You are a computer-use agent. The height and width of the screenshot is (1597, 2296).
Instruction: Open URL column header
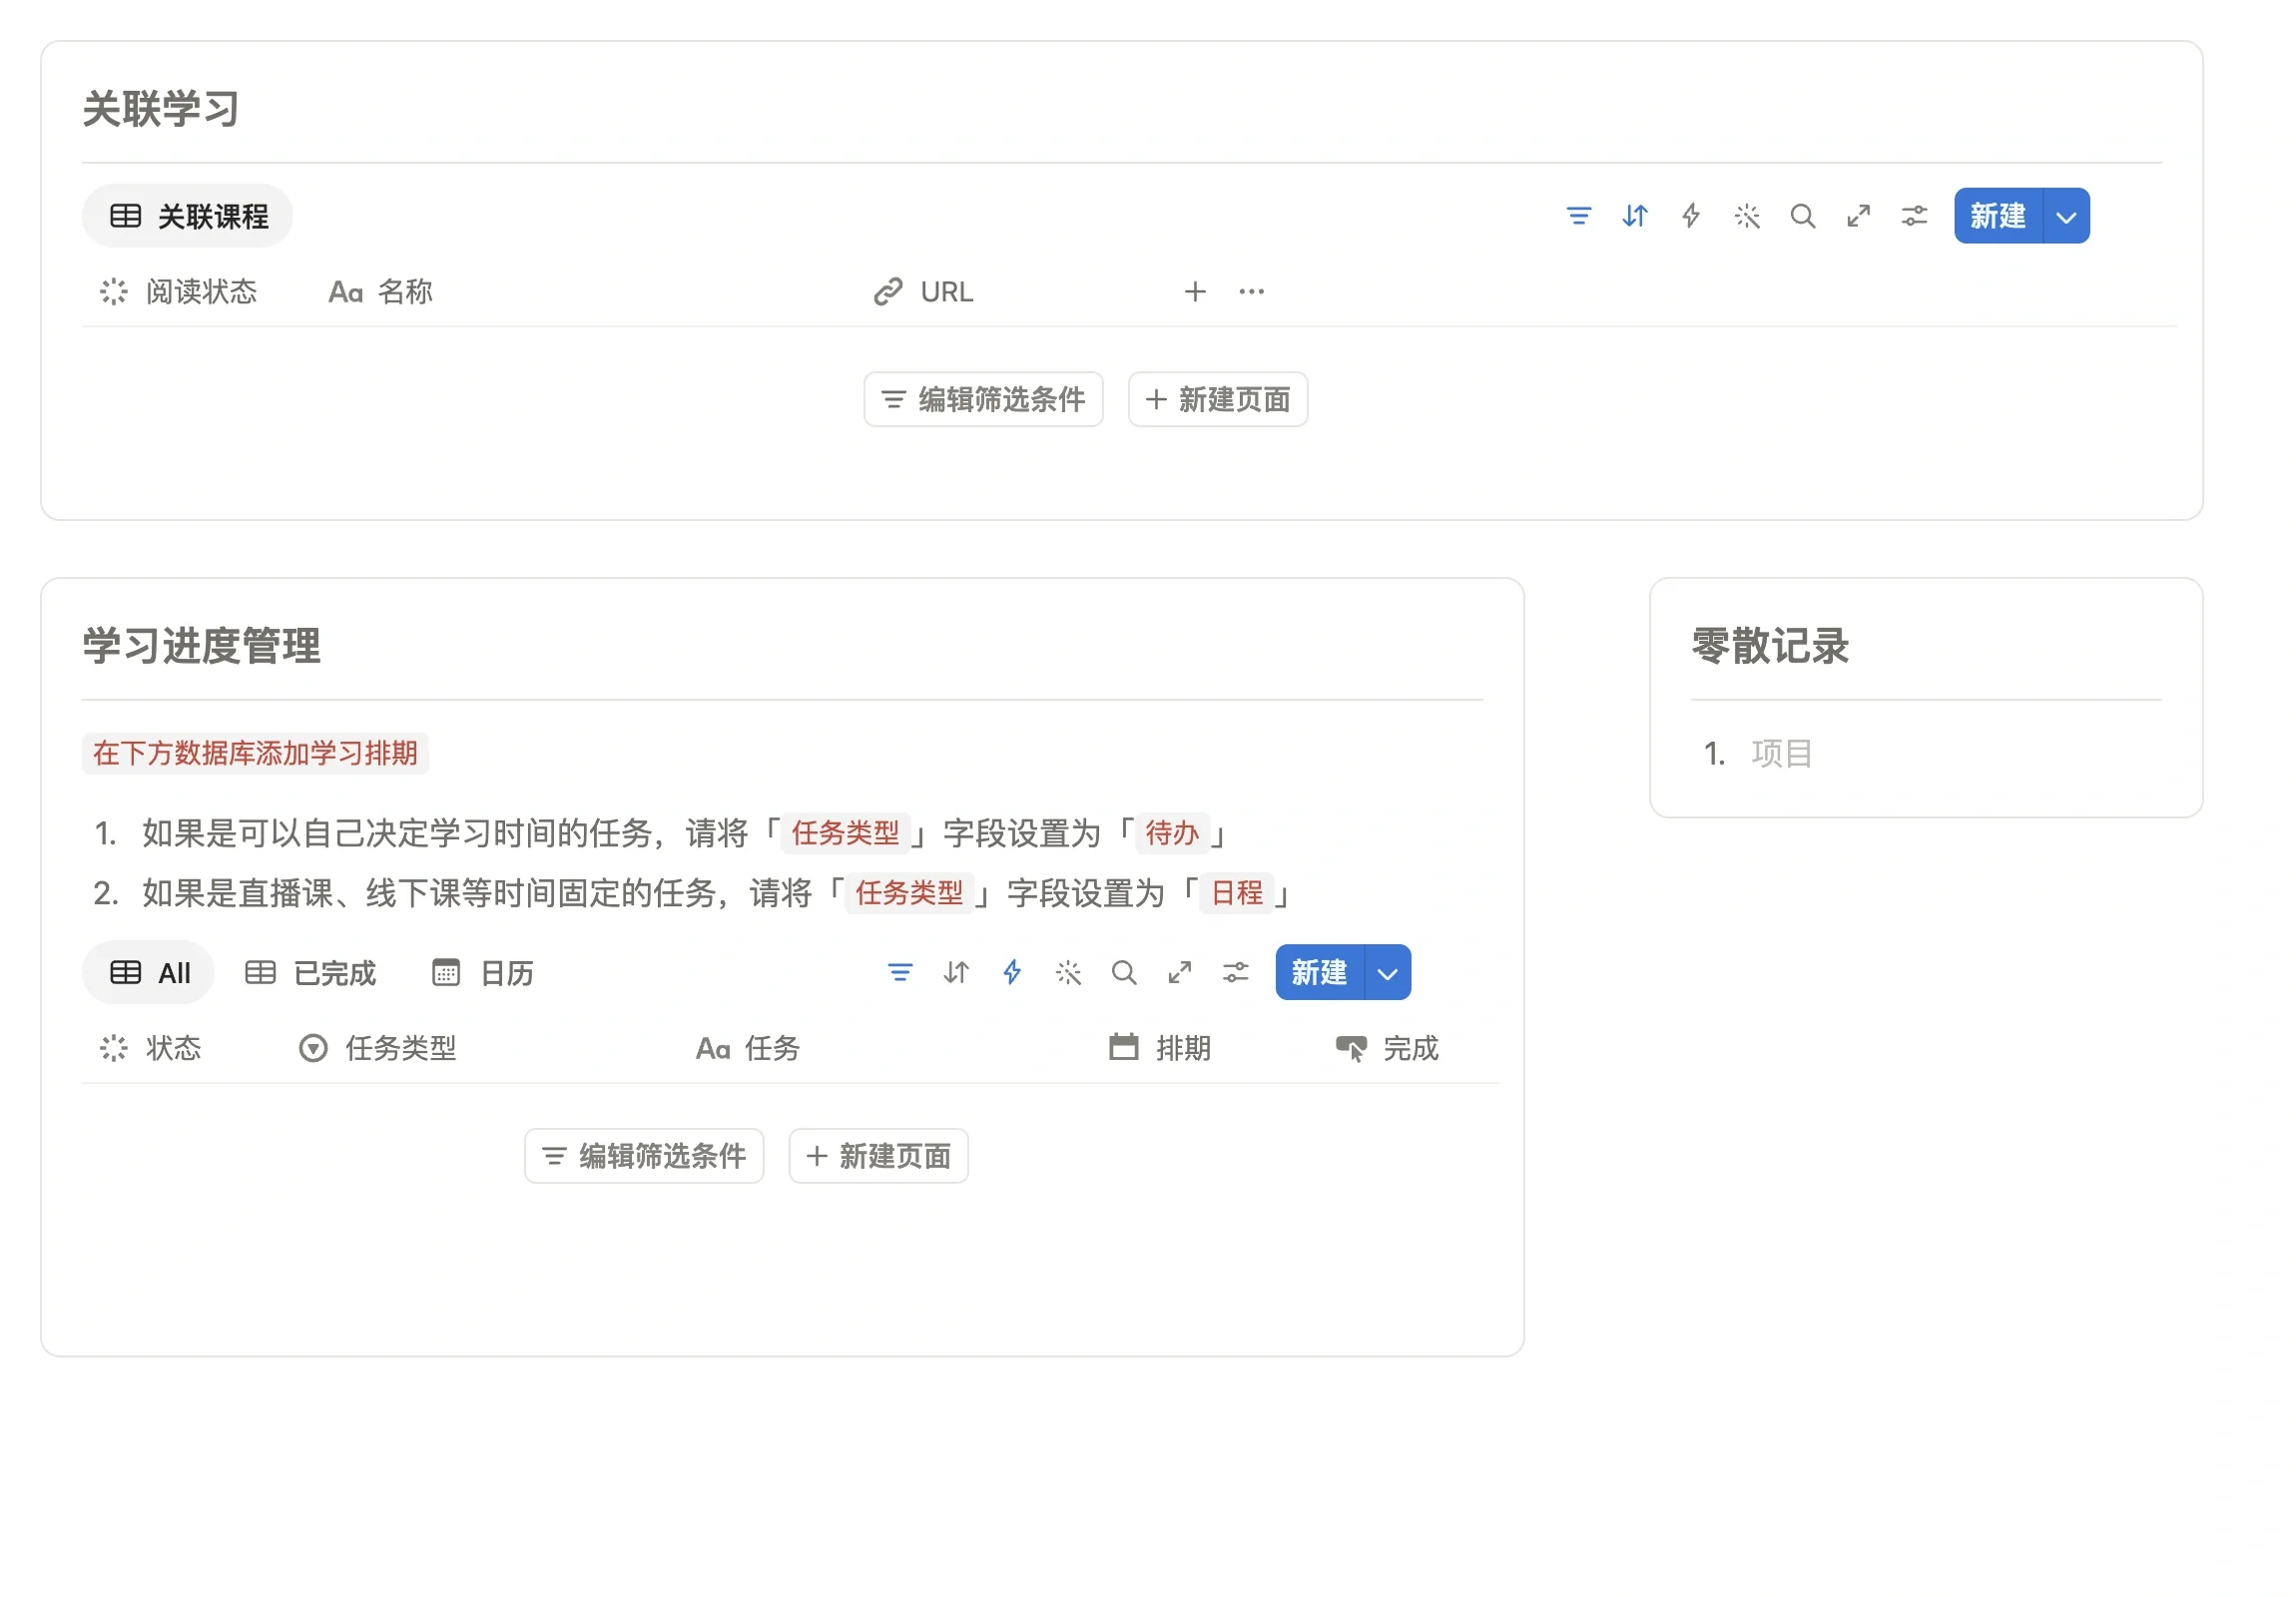pos(923,291)
